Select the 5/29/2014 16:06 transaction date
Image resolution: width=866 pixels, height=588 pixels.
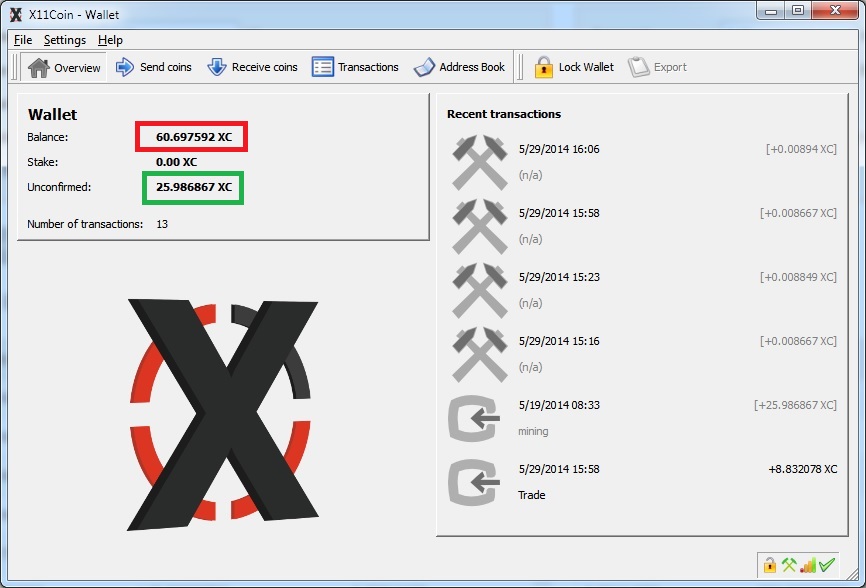559,149
